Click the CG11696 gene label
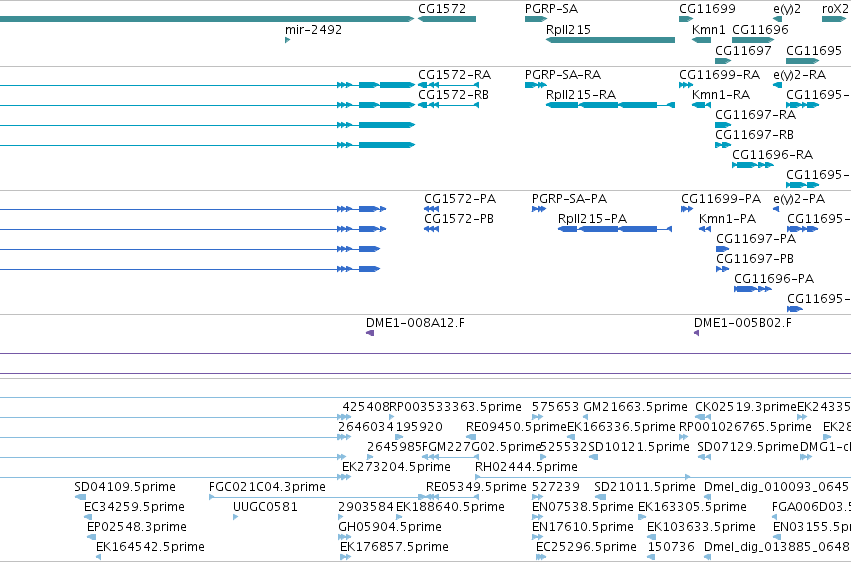 click(760, 29)
